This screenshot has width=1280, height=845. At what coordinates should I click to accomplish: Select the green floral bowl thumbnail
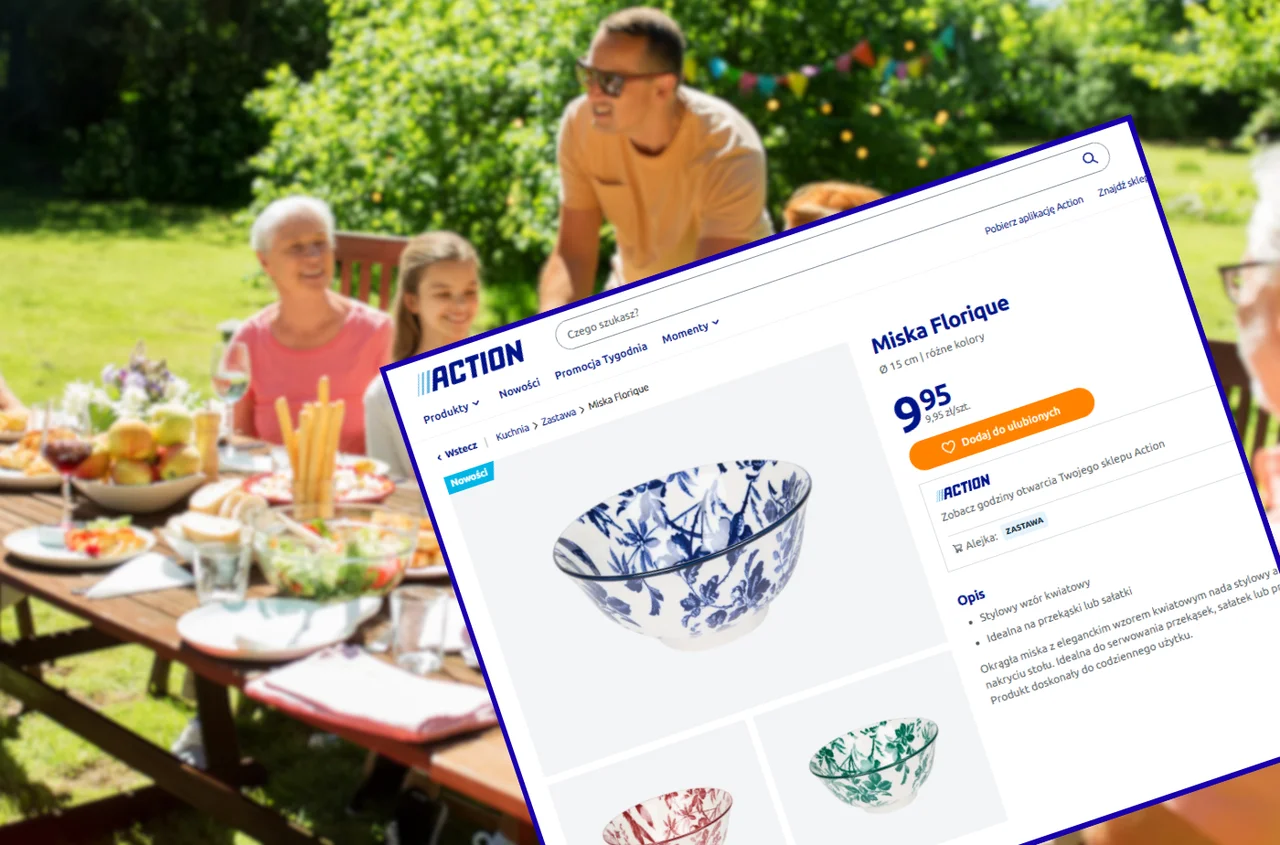875,763
